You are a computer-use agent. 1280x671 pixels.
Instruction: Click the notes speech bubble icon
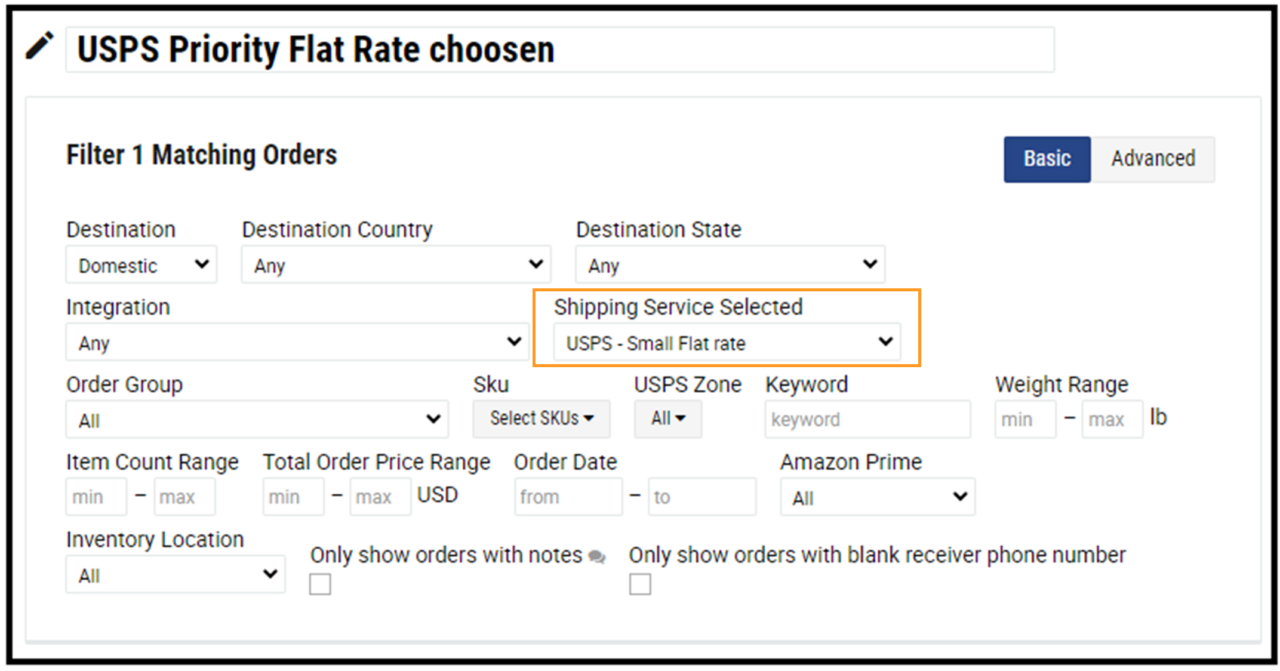[597, 556]
